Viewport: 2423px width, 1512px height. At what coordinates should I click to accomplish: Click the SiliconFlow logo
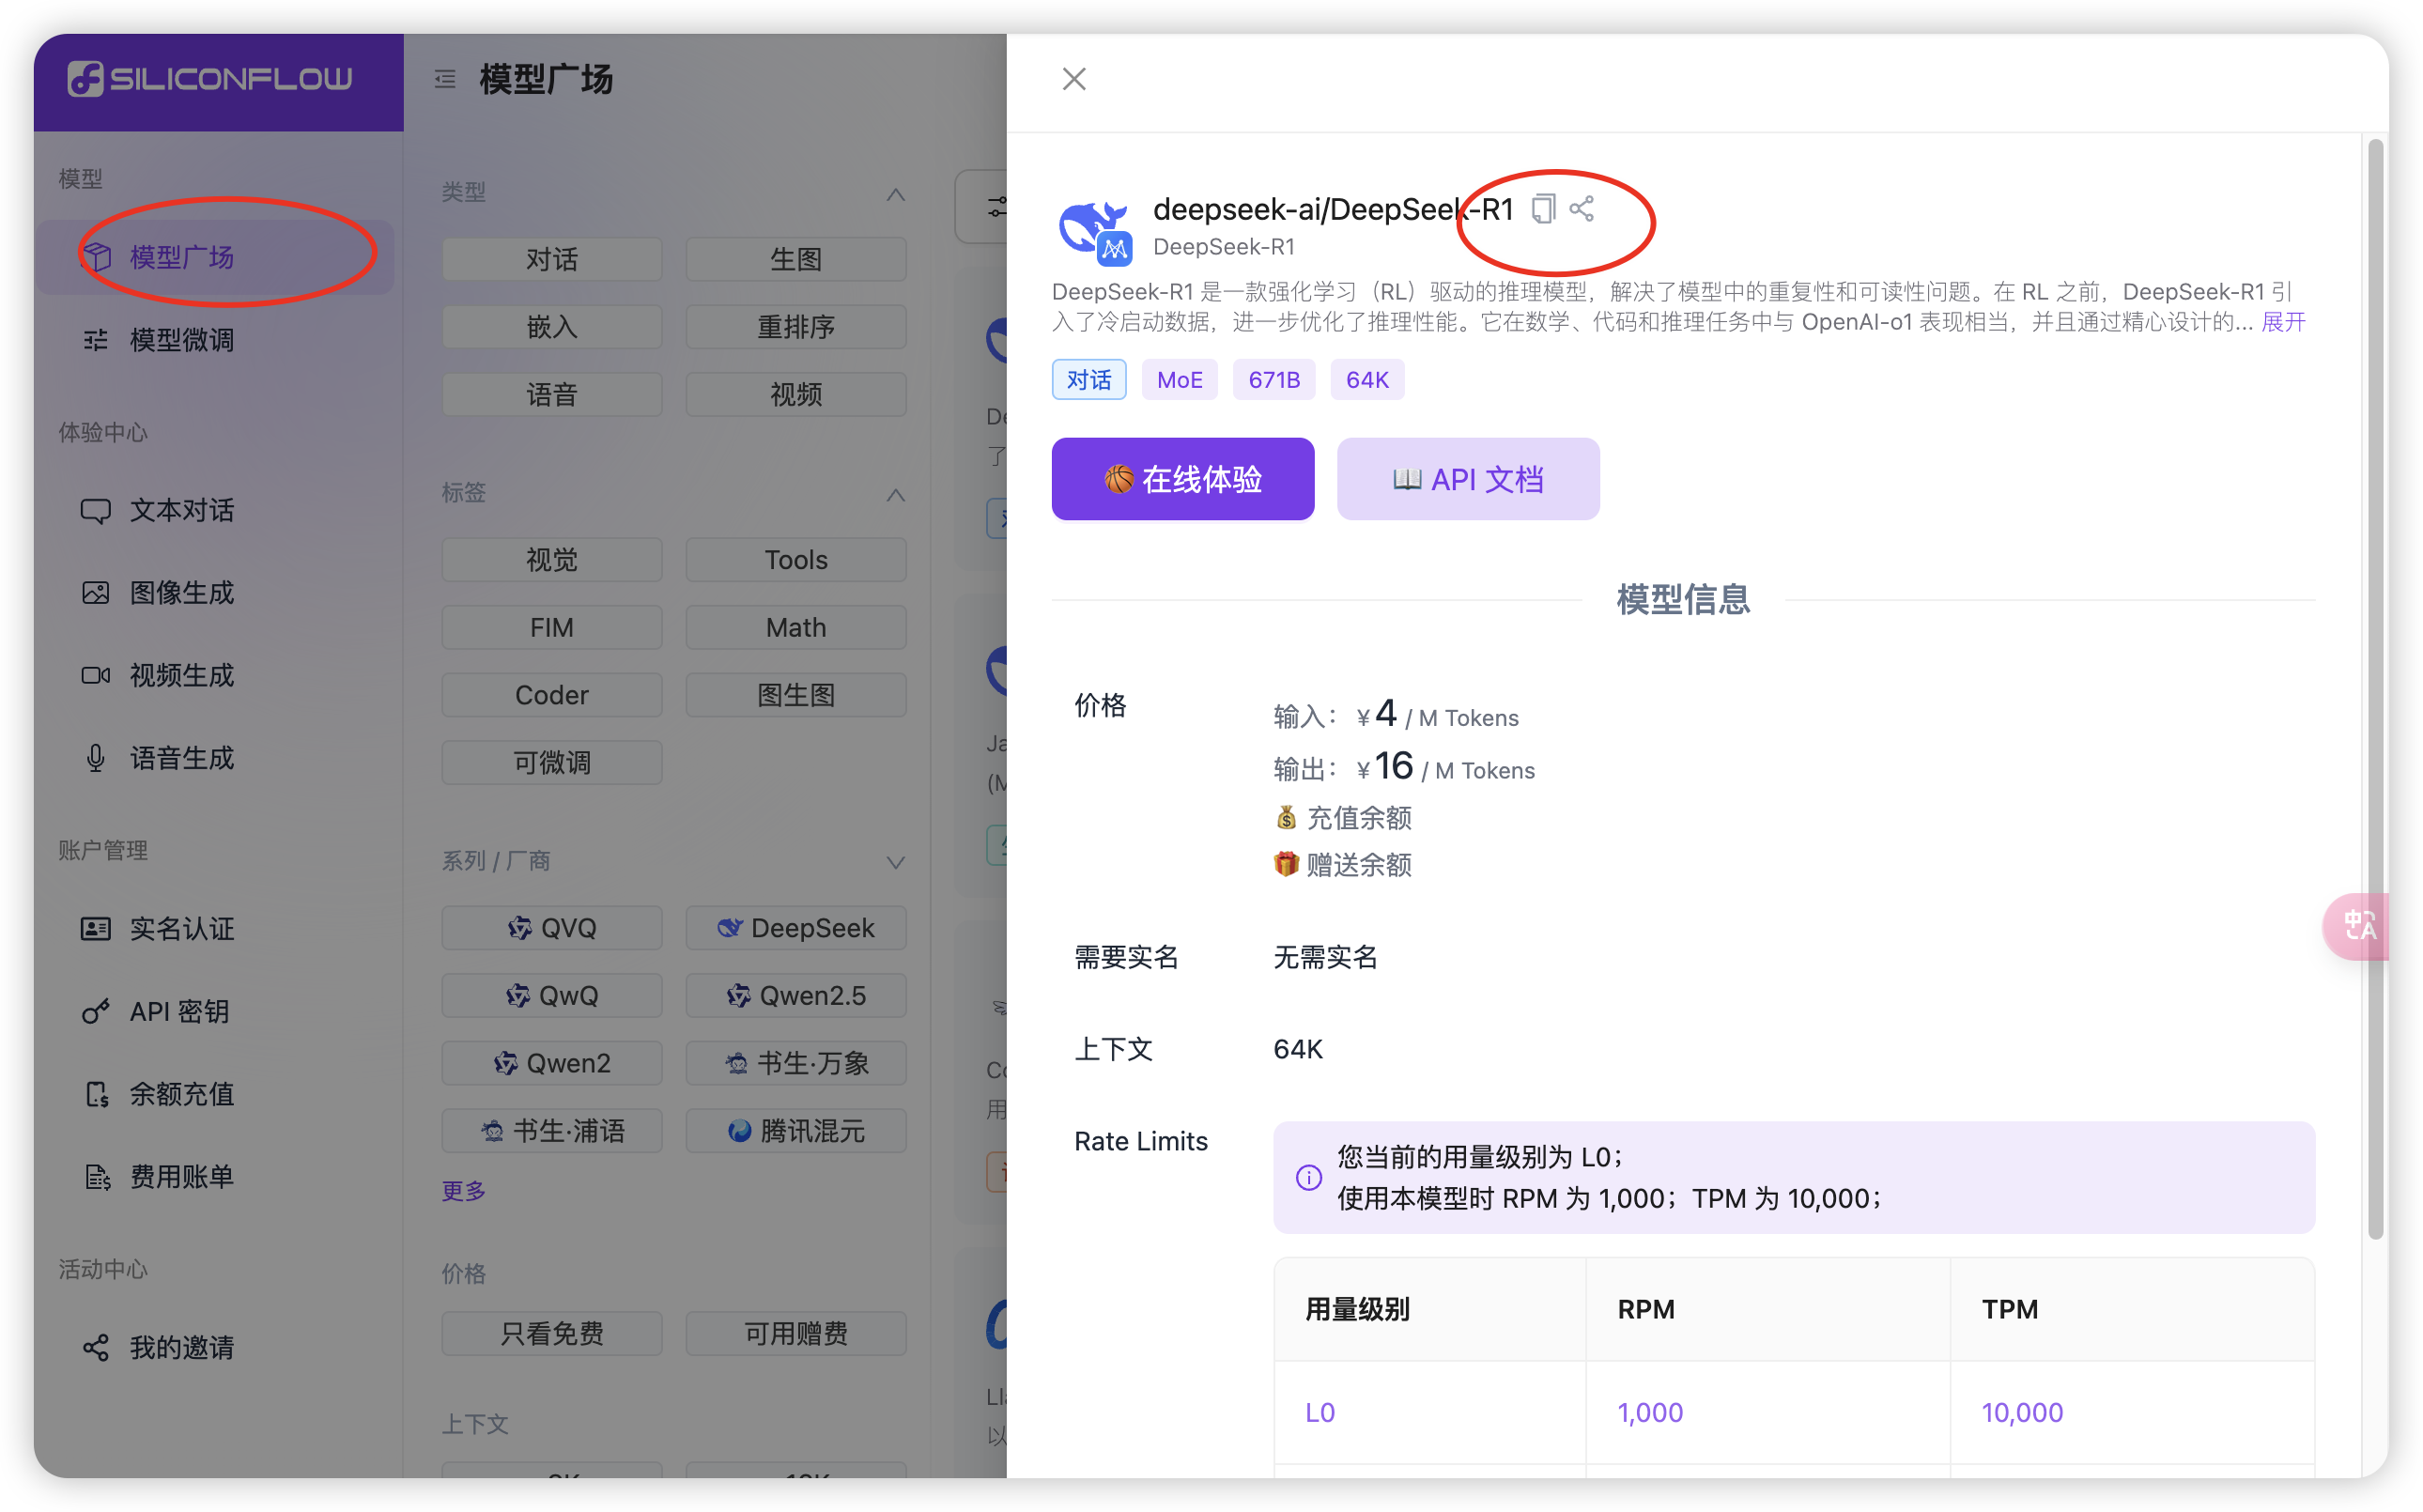tap(210, 79)
